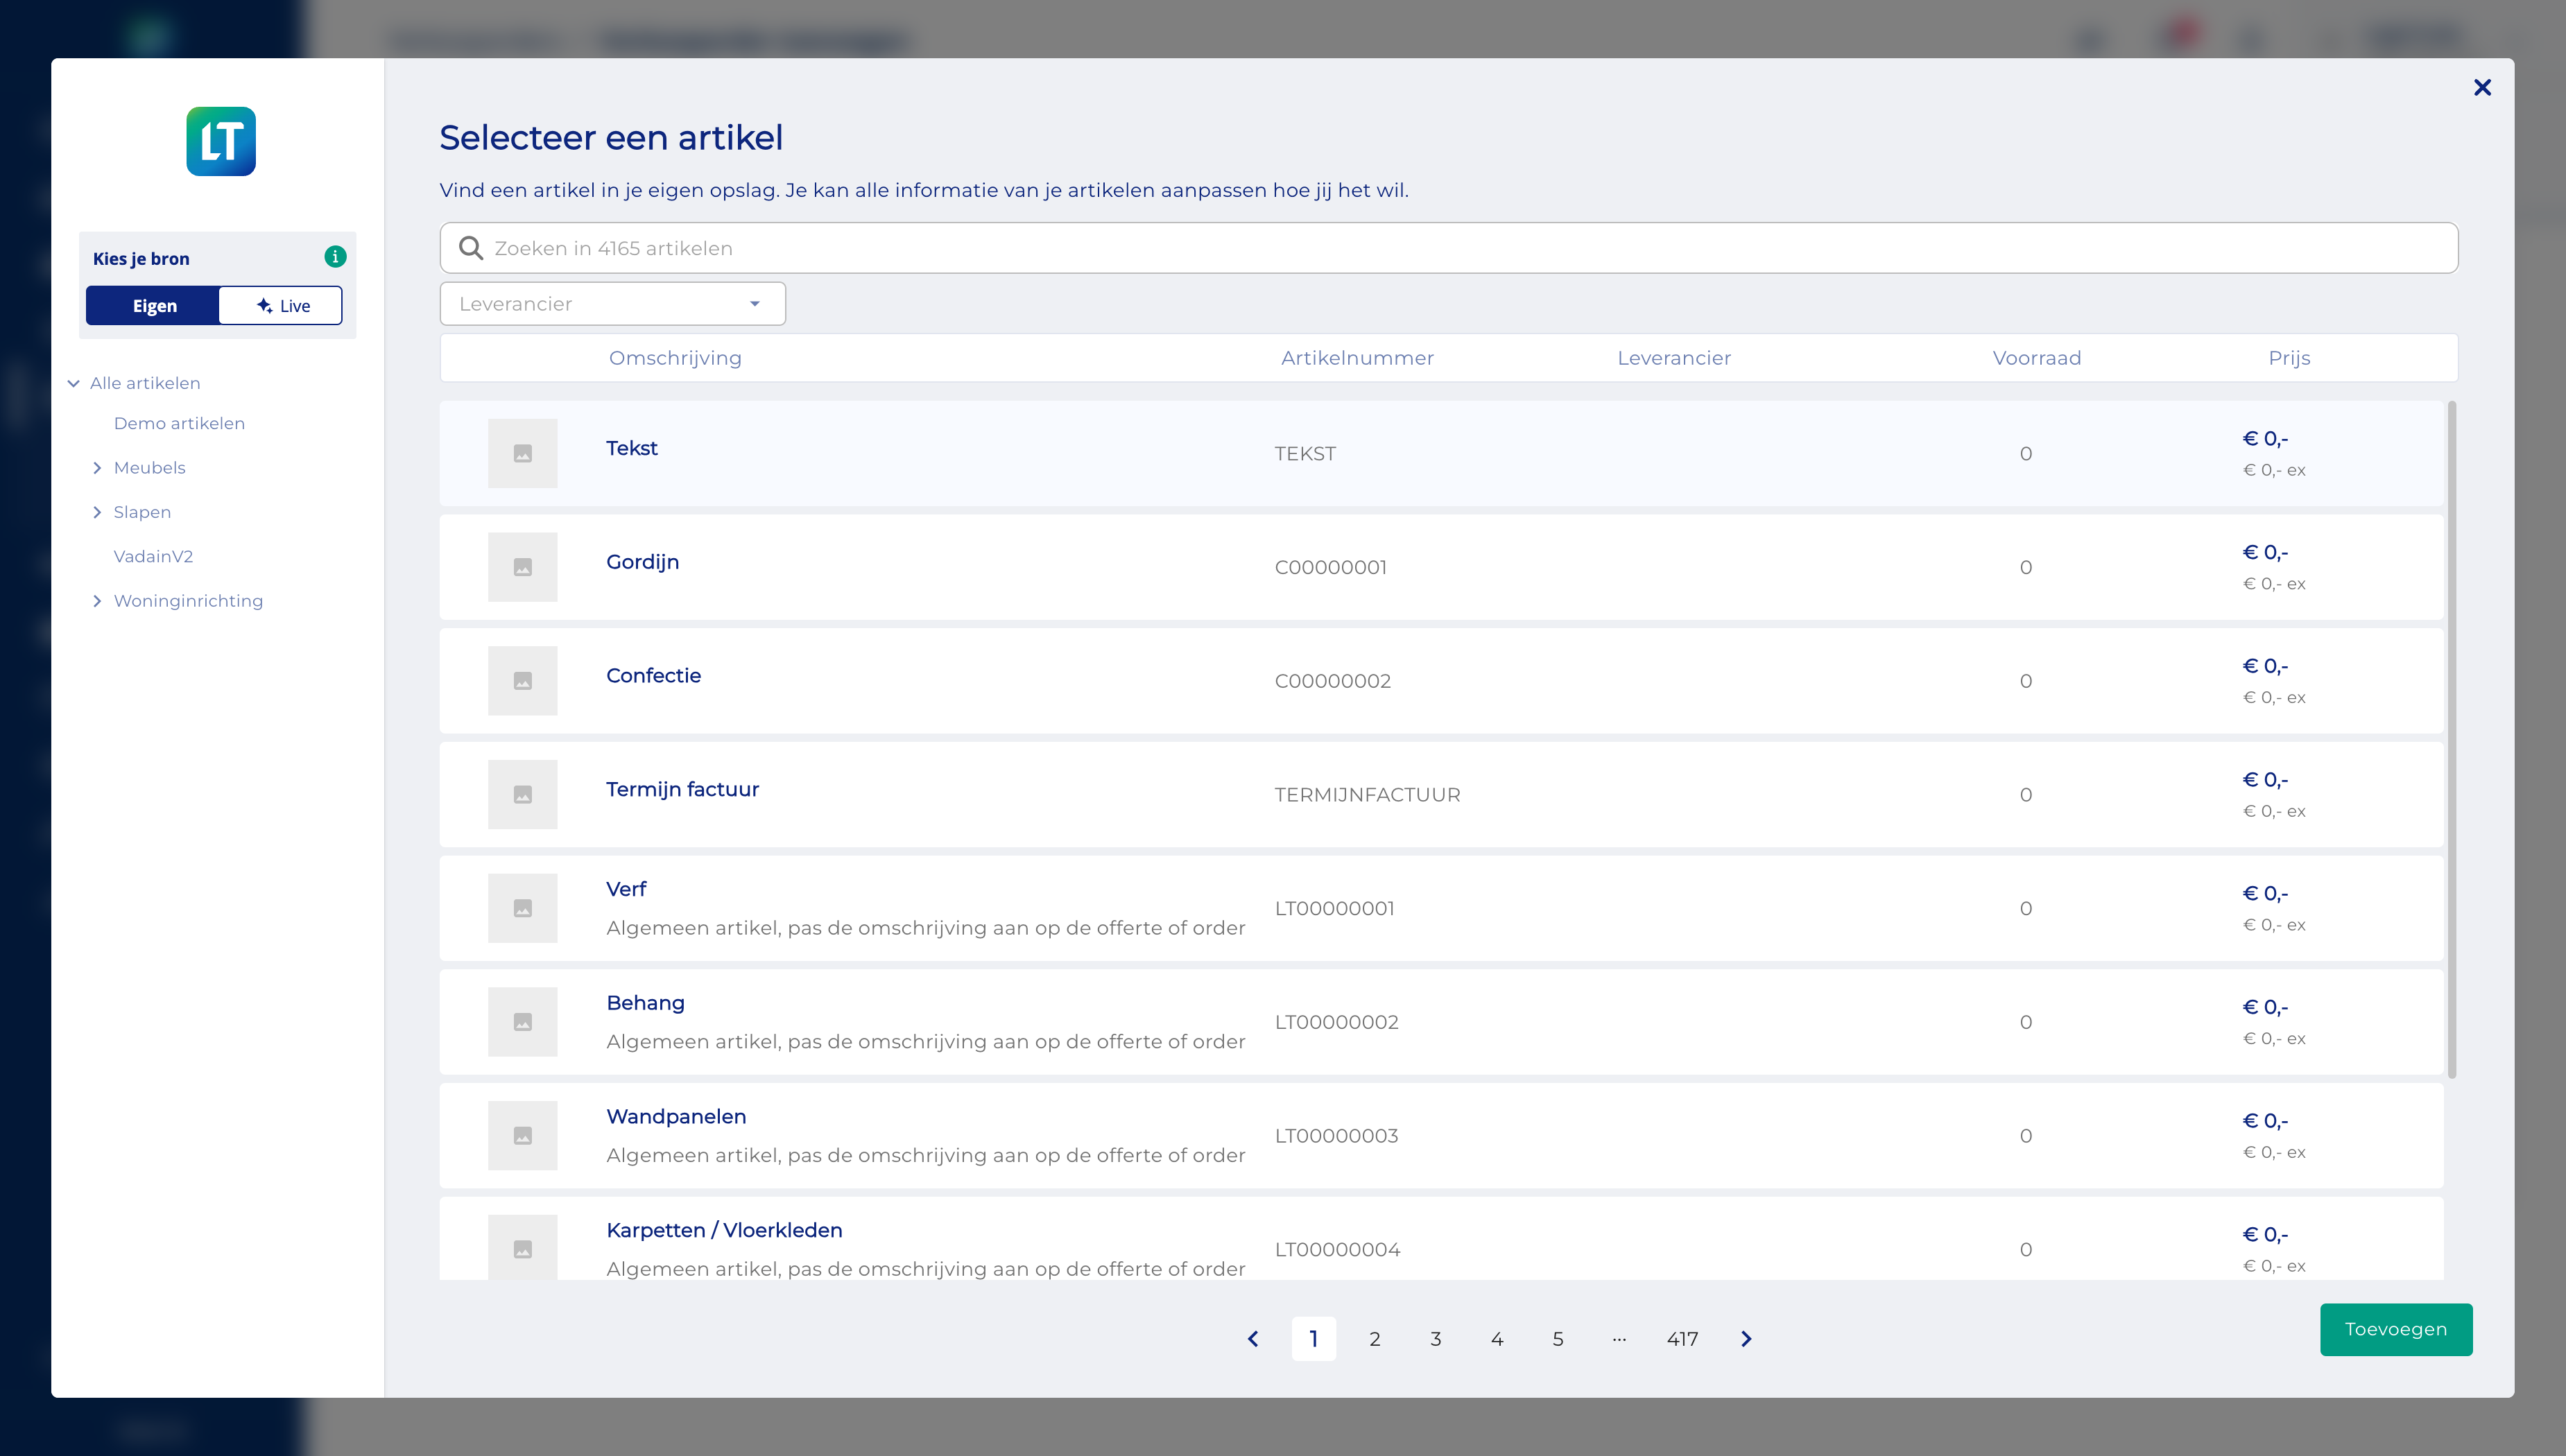The width and height of the screenshot is (2566, 1456).
Task: Go to page 1
Action: pos(1313,1339)
